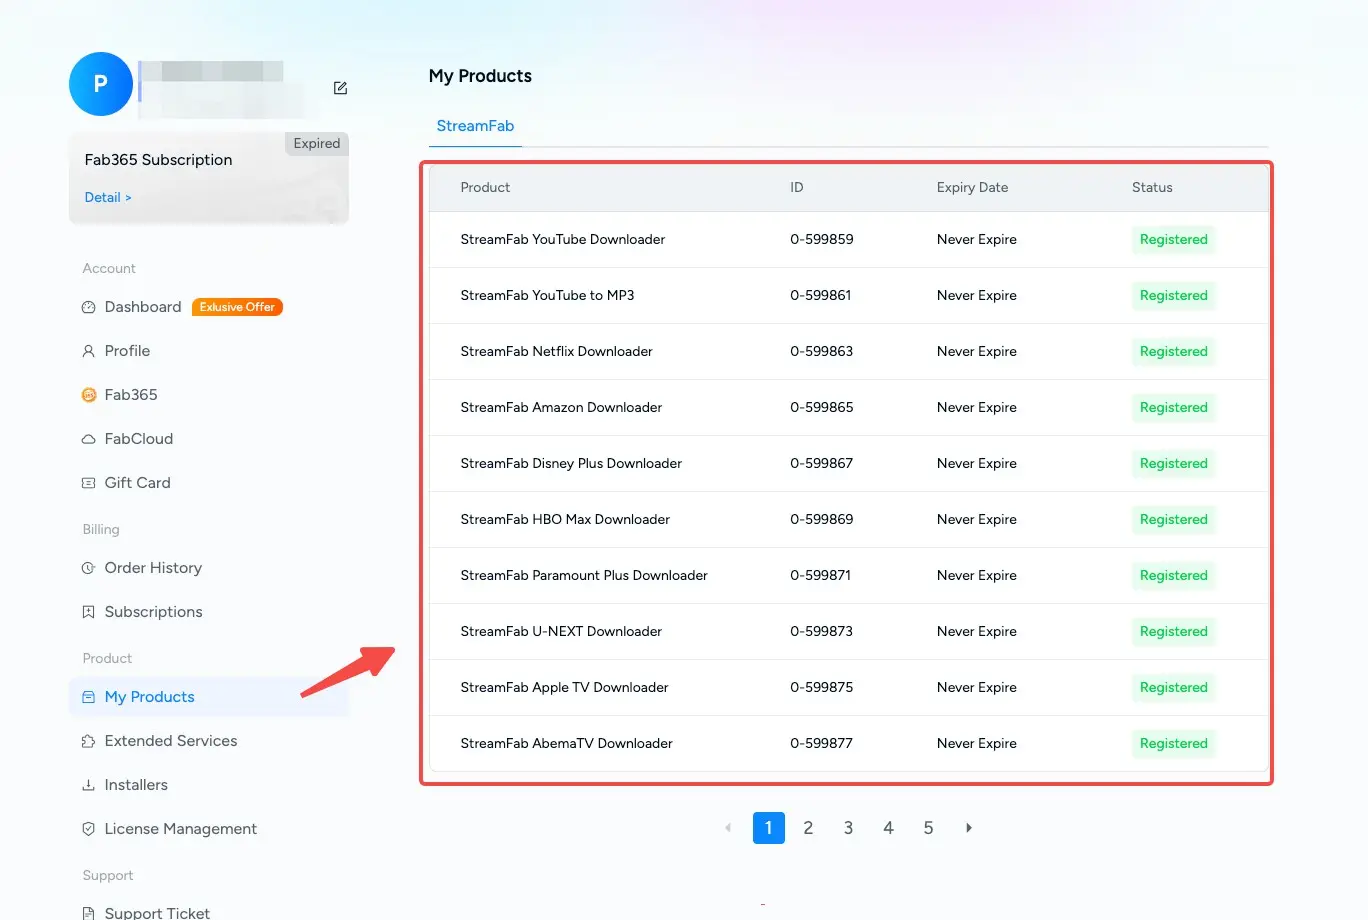
Task: Open Subscriptions under Billing
Action: tap(153, 612)
